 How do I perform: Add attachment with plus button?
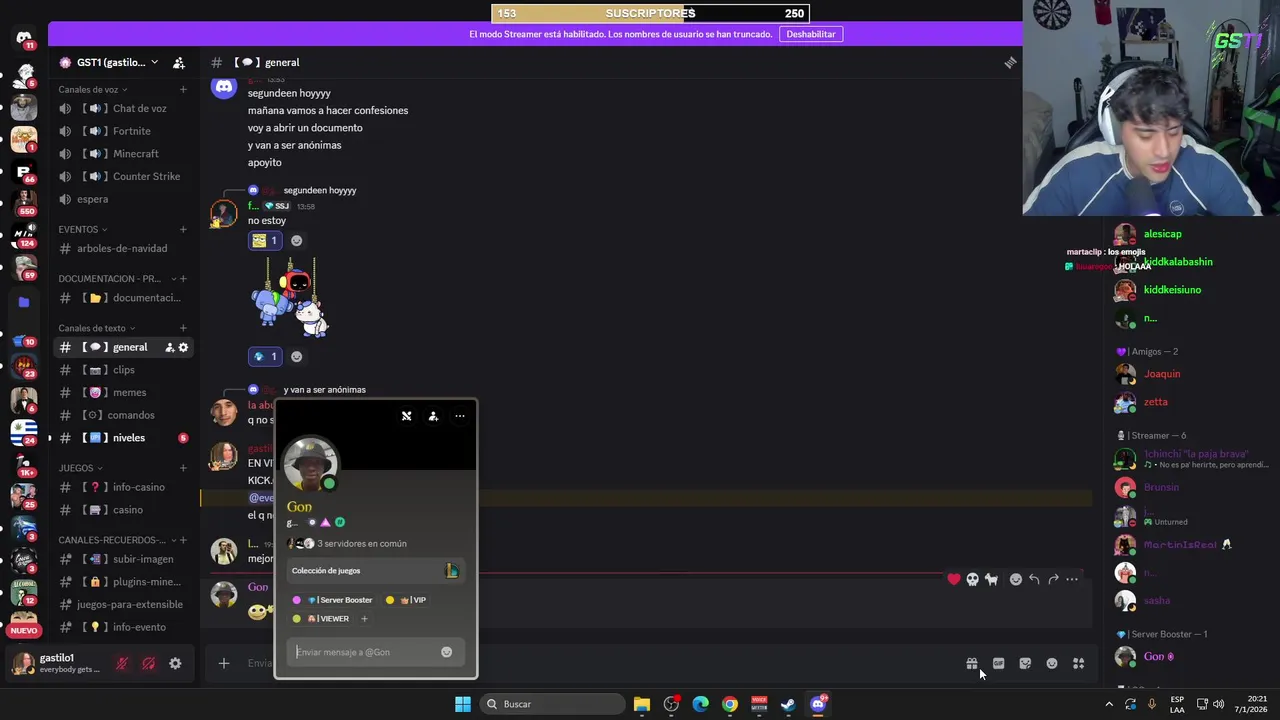(224, 663)
